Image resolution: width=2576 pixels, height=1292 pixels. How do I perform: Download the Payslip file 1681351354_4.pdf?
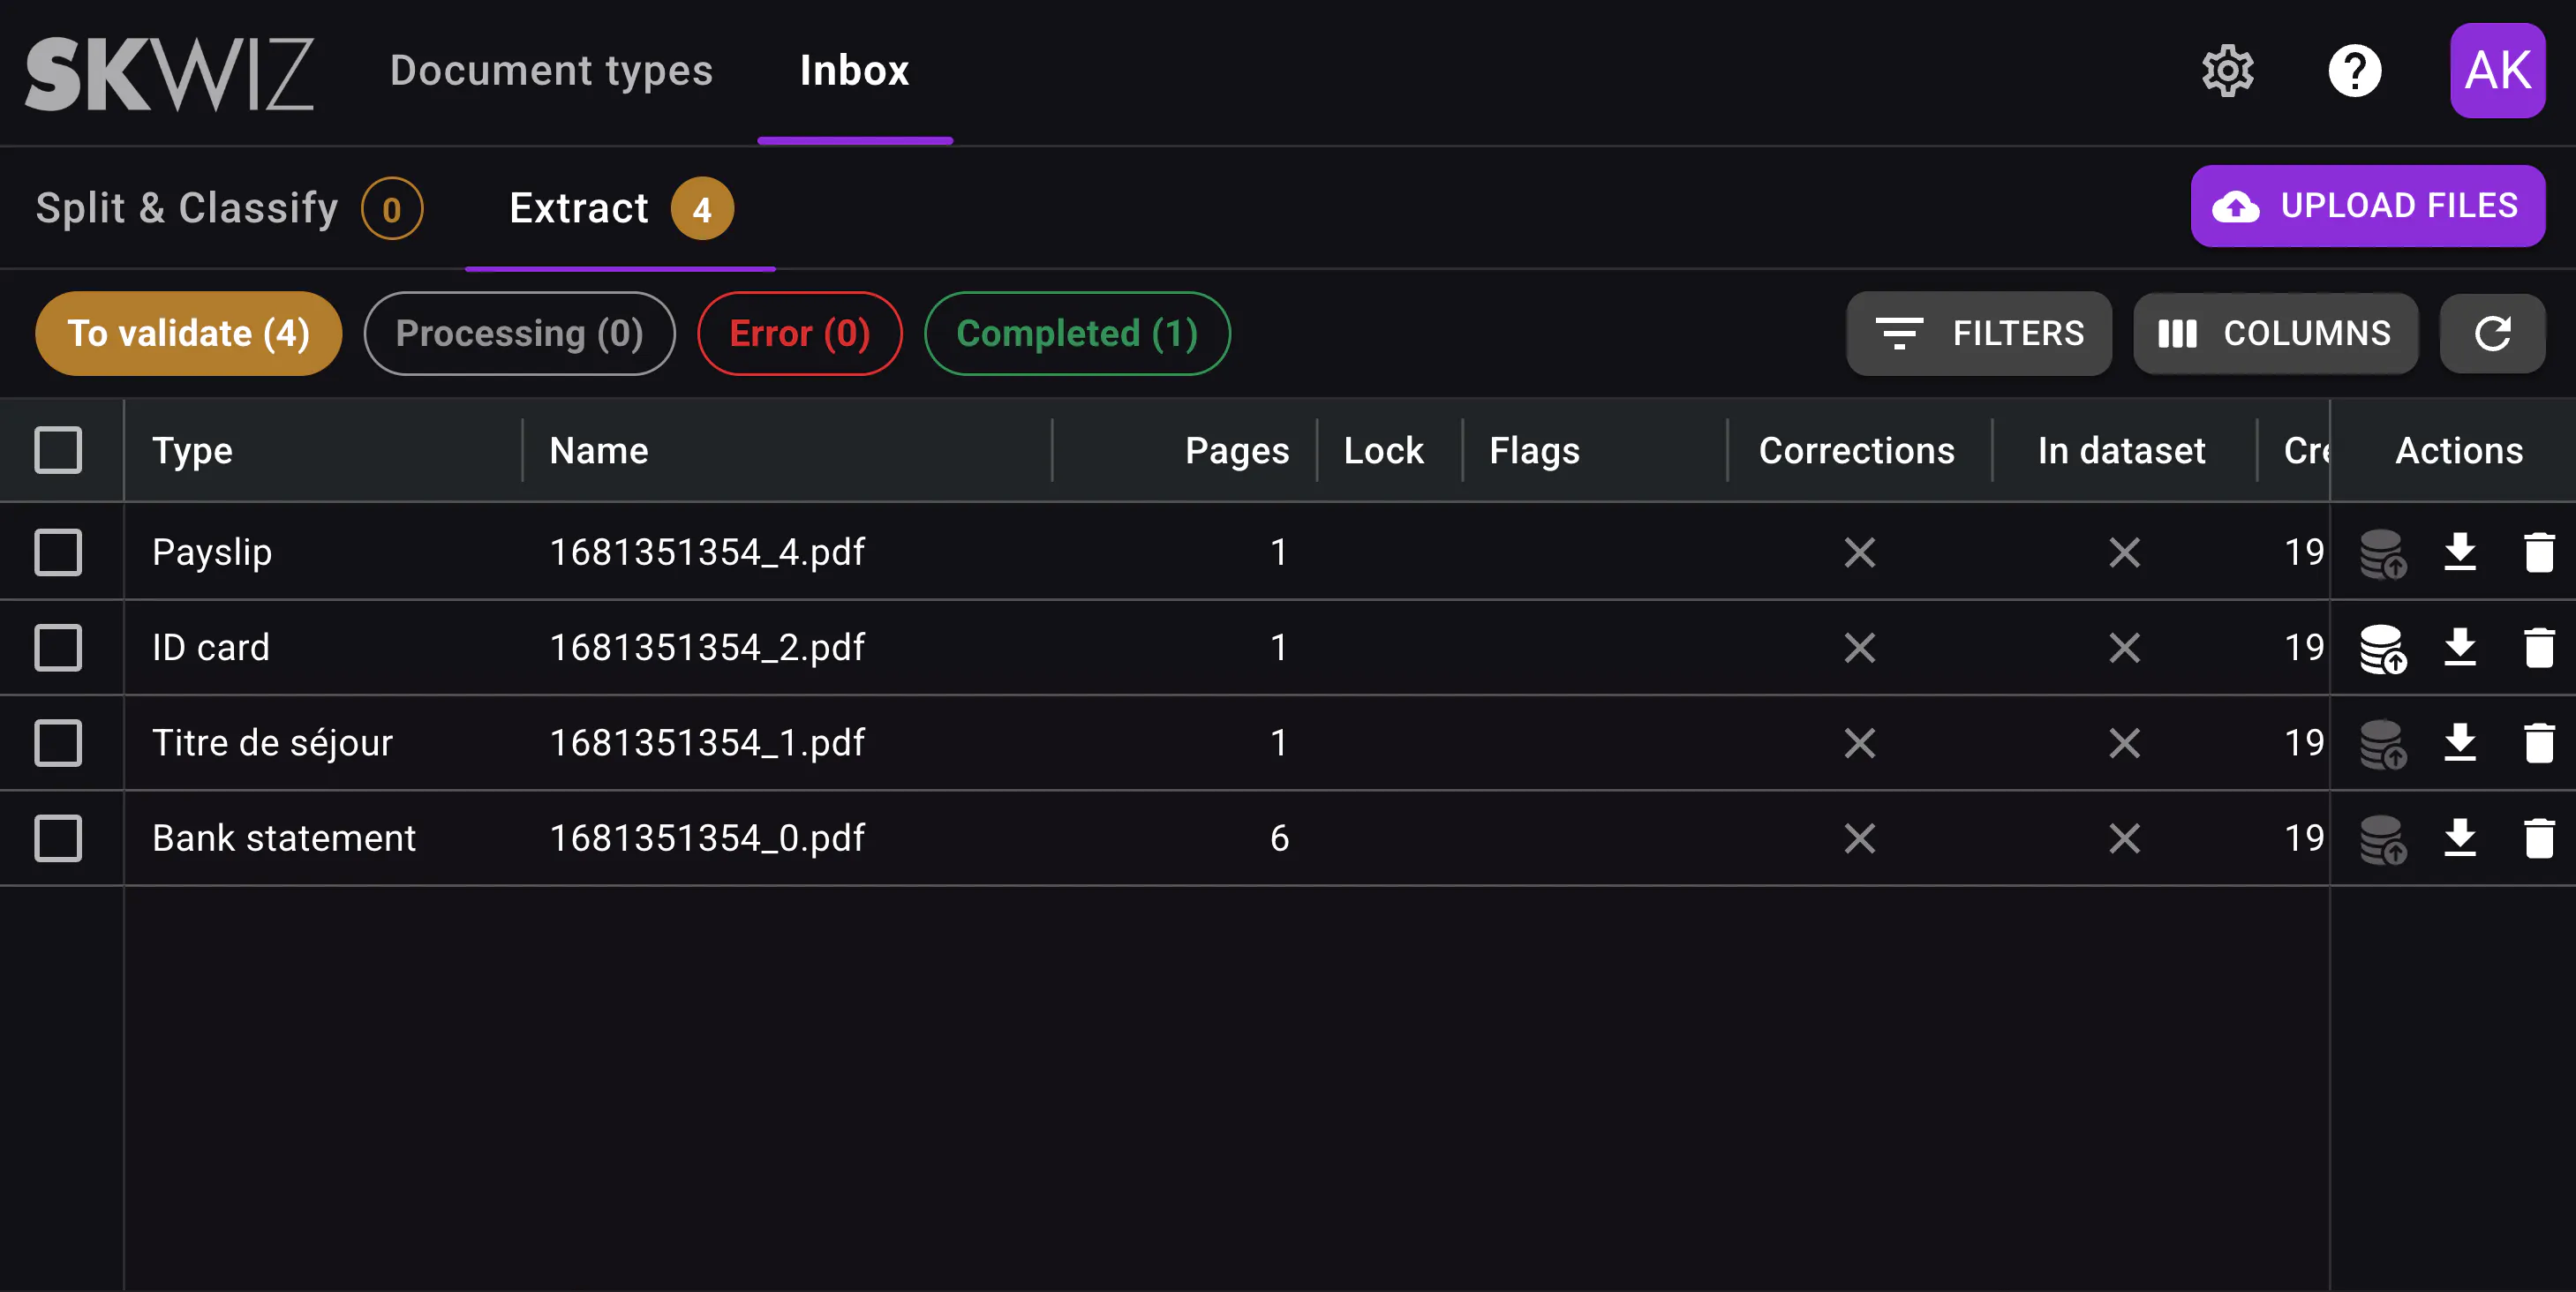(x=2459, y=552)
